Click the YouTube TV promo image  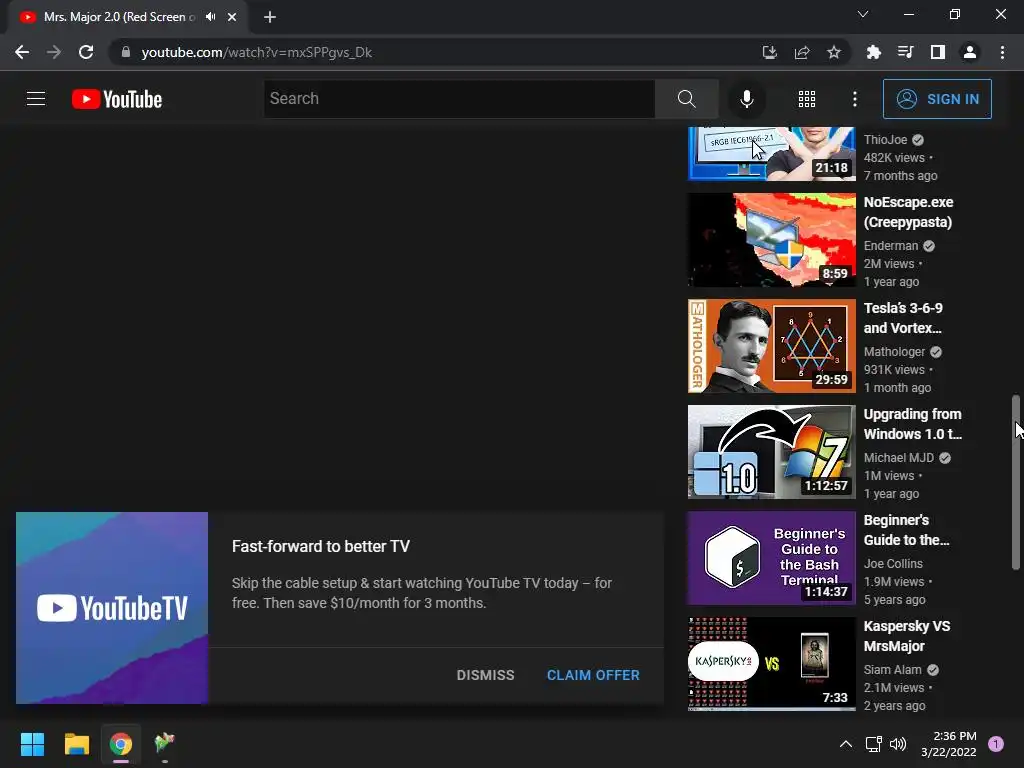[112, 608]
